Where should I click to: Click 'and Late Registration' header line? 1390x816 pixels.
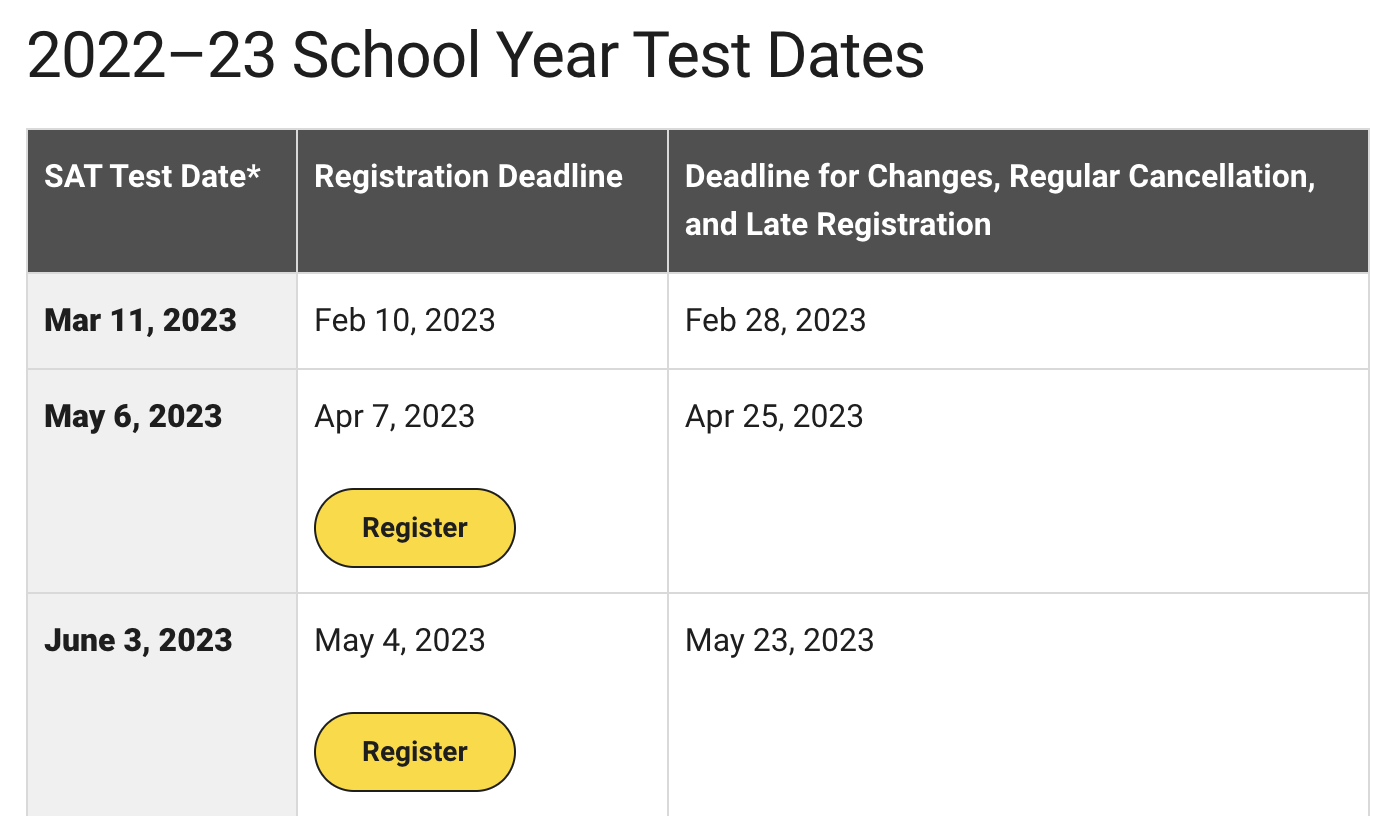(837, 224)
